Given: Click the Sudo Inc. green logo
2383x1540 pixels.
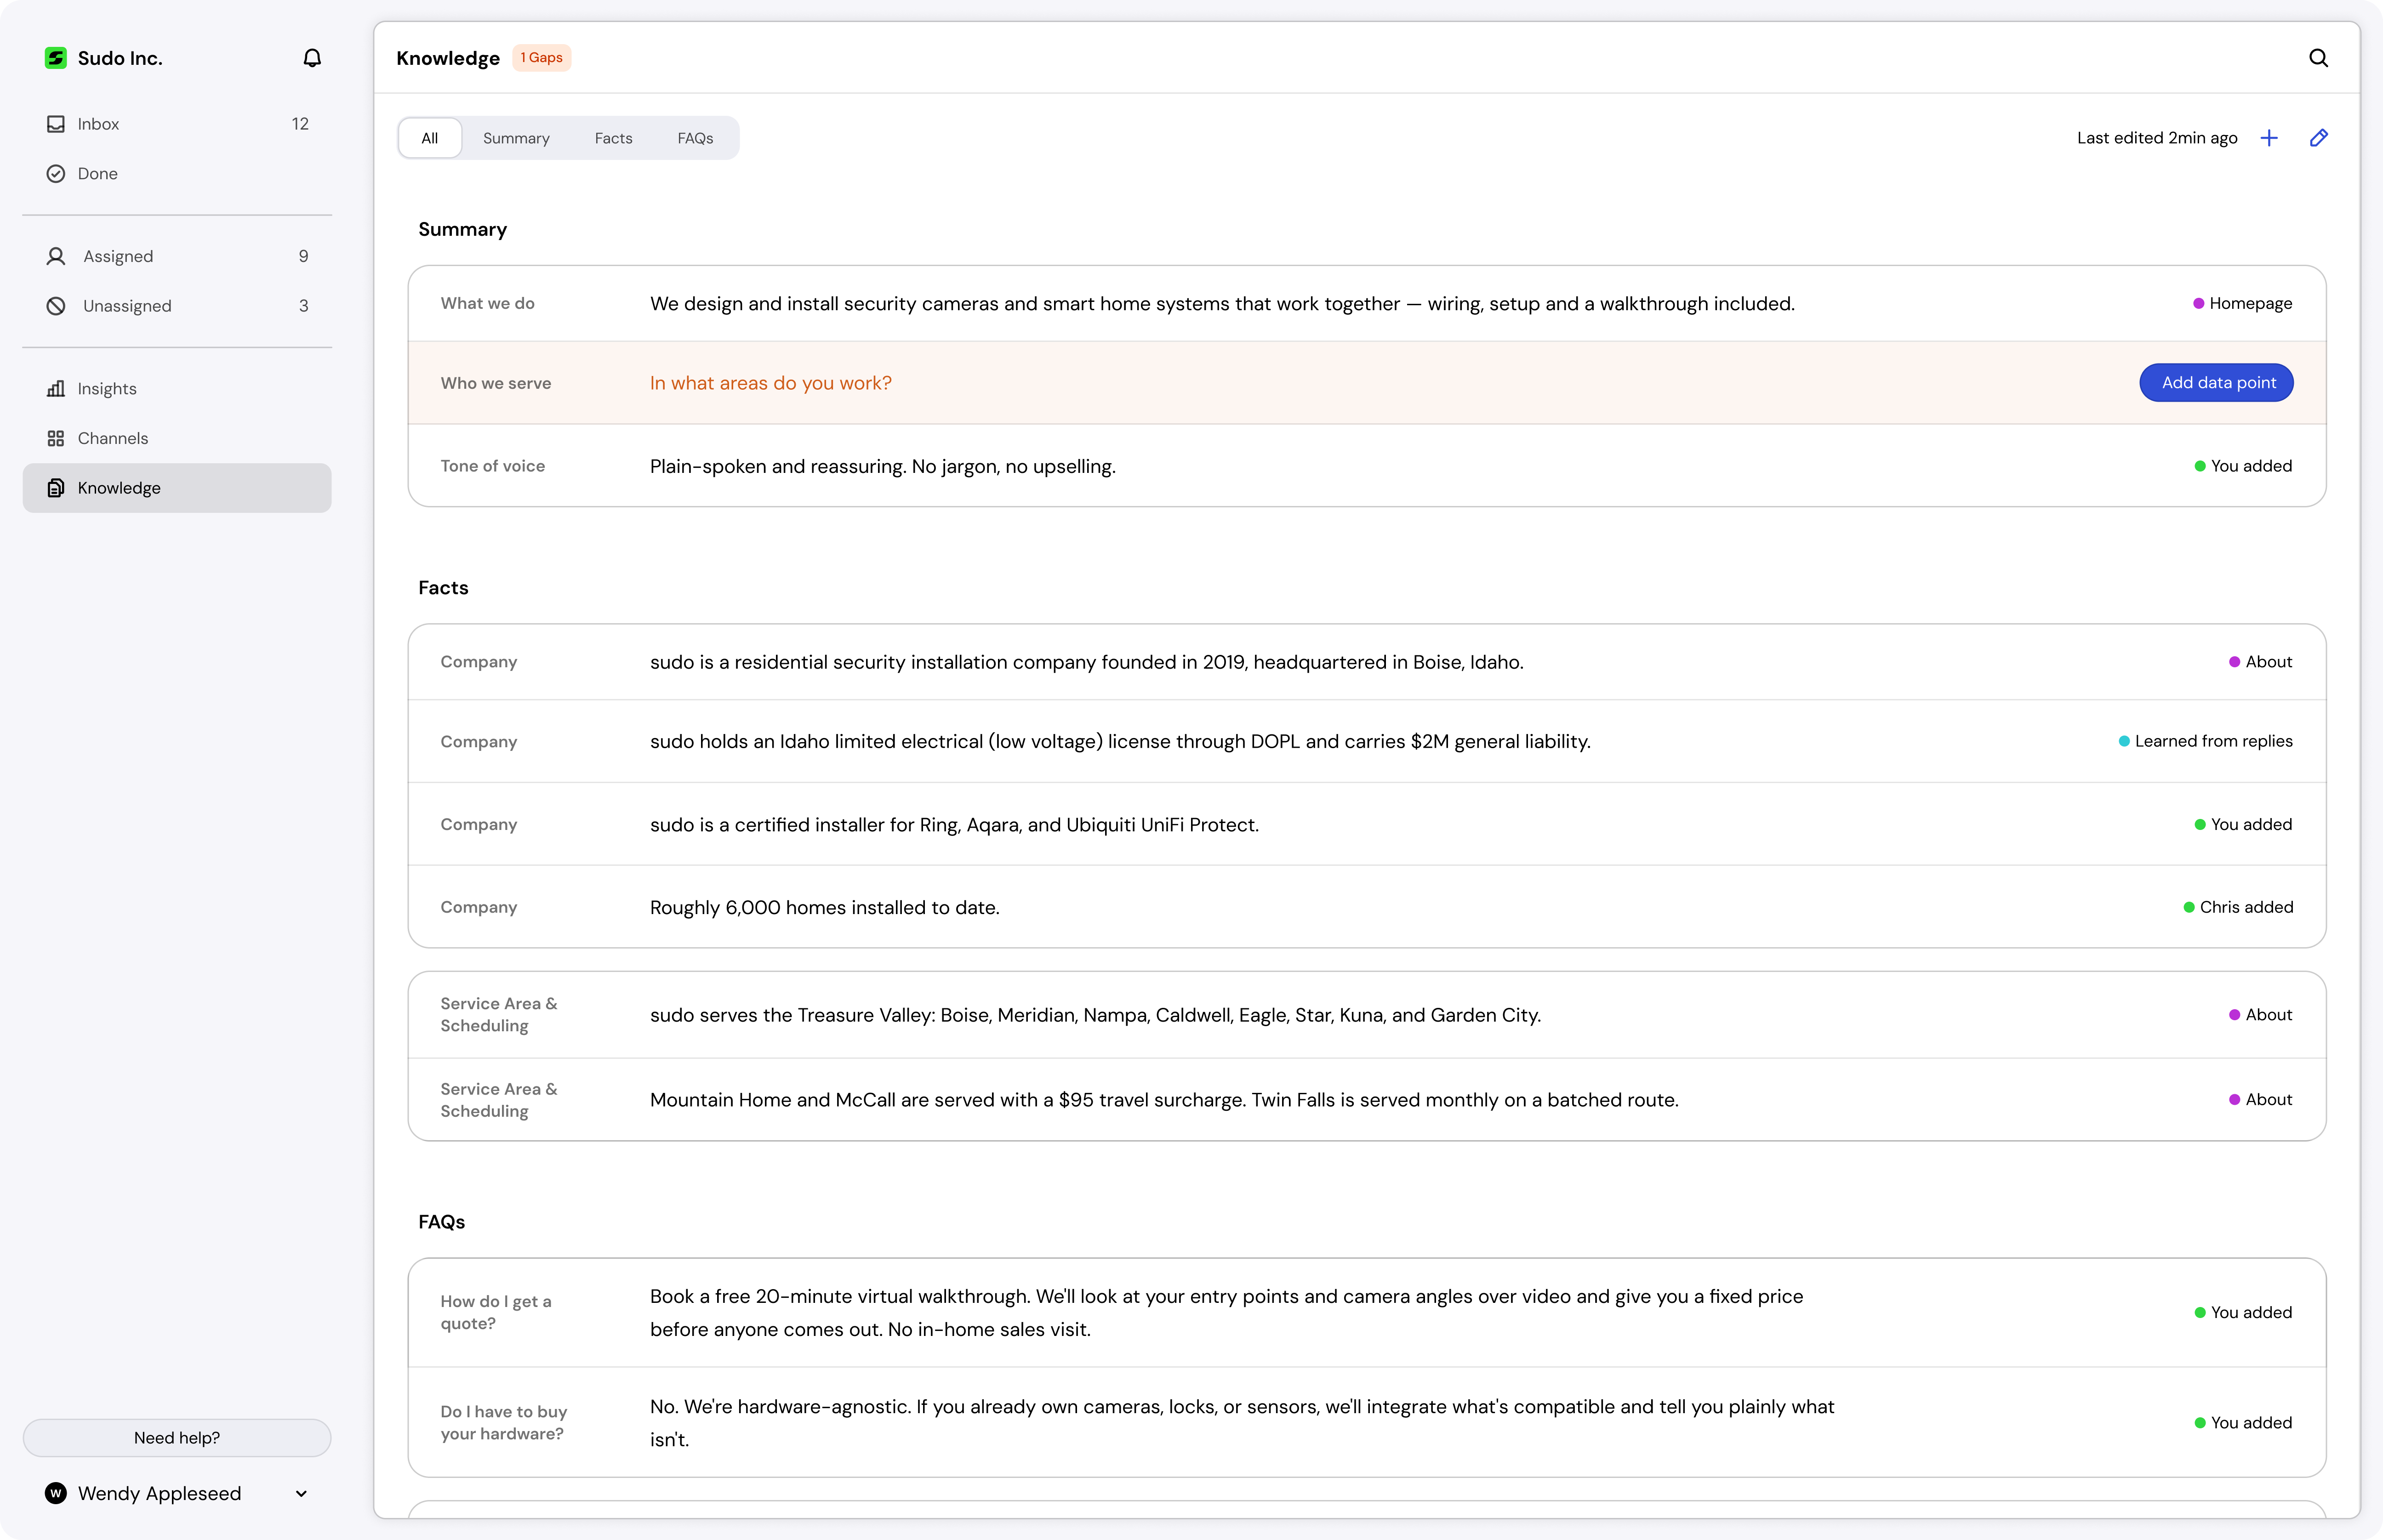Looking at the screenshot, I should (56, 58).
